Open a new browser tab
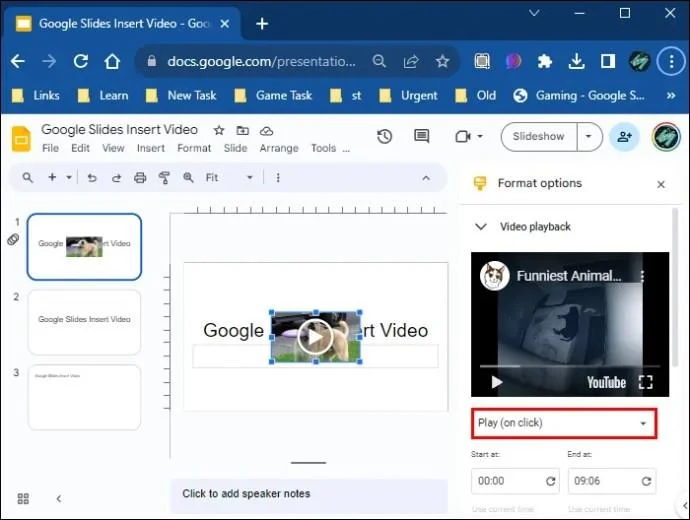The width and height of the screenshot is (690, 520). tap(262, 24)
